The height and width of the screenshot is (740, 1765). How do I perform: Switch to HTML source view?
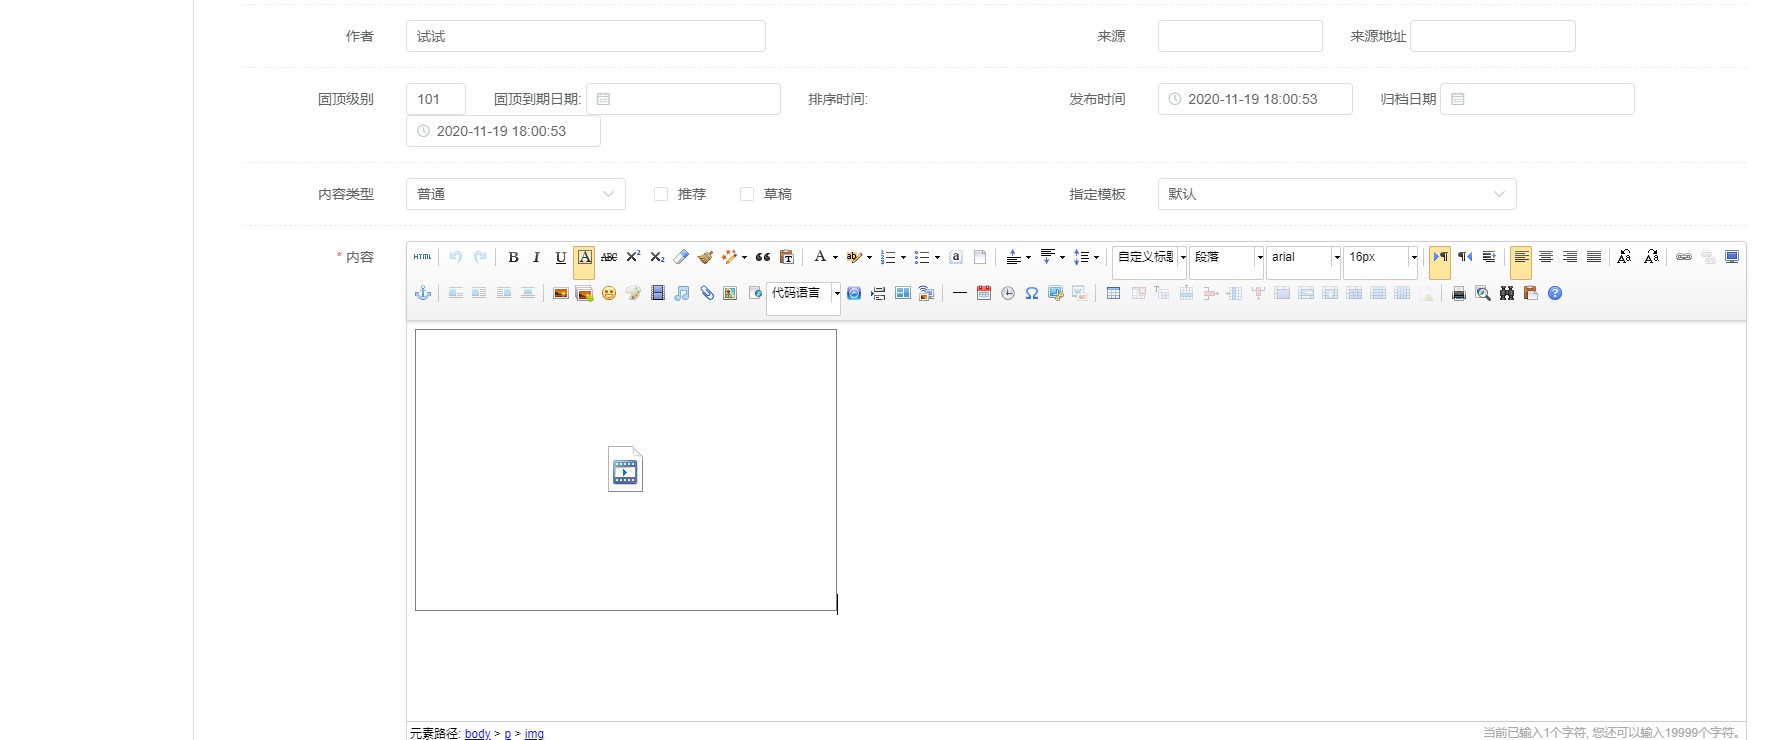point(423,257)
